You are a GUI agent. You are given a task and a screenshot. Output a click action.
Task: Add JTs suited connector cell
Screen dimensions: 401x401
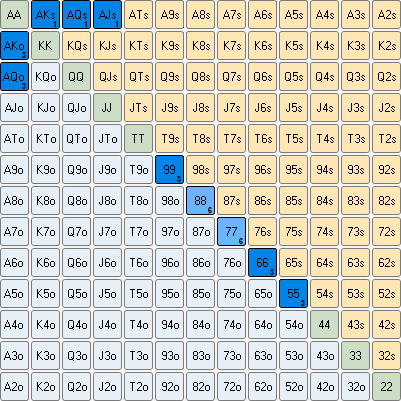tap(138, 108)
